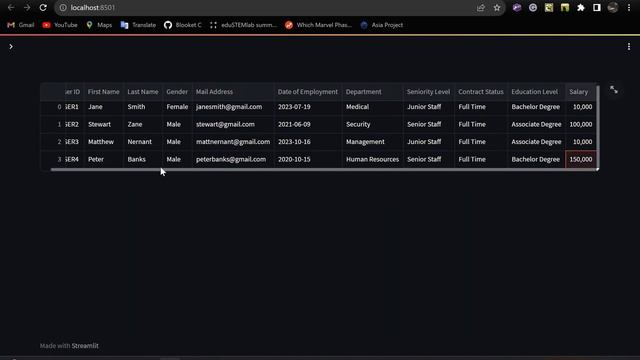Select the cell containing Peter
The image size is (640, 360).
[x=104, y=160]
